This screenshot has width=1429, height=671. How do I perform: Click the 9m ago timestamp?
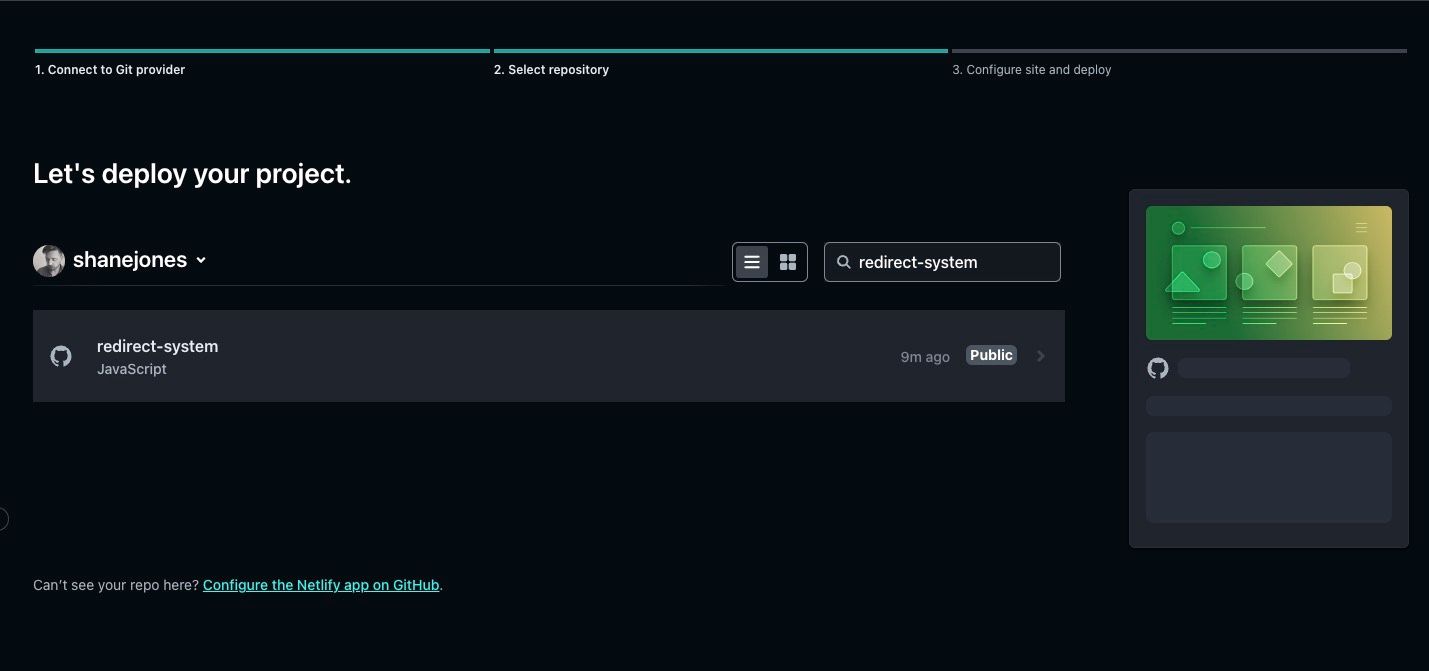pyautogui.click(x=925, y=357)
